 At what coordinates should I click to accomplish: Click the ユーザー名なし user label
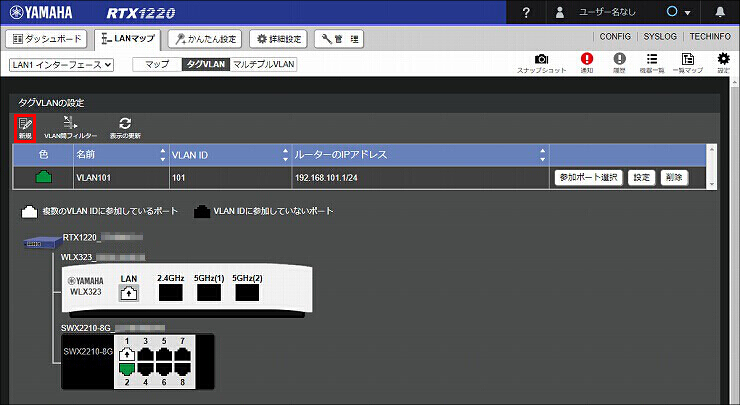click(x=607, y=12)
